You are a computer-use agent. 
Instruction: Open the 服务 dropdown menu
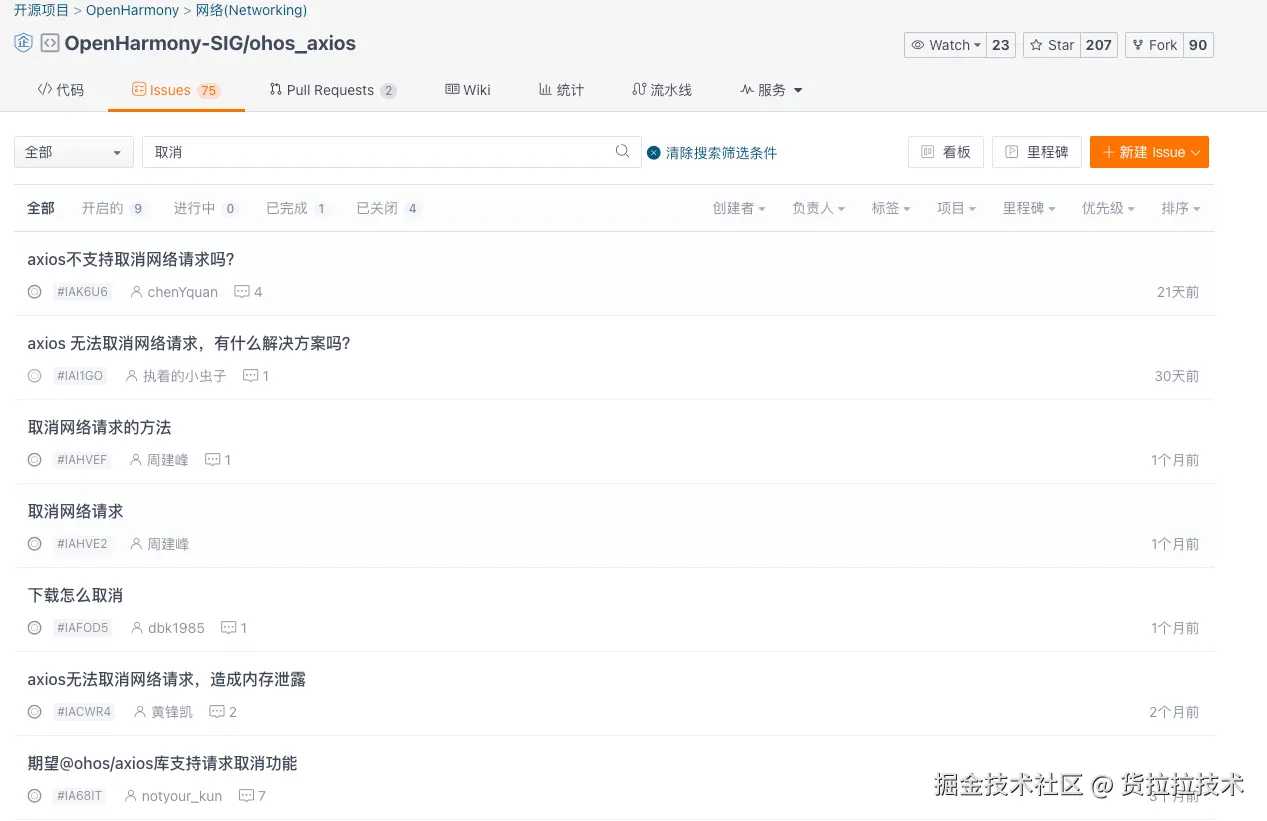771,90
